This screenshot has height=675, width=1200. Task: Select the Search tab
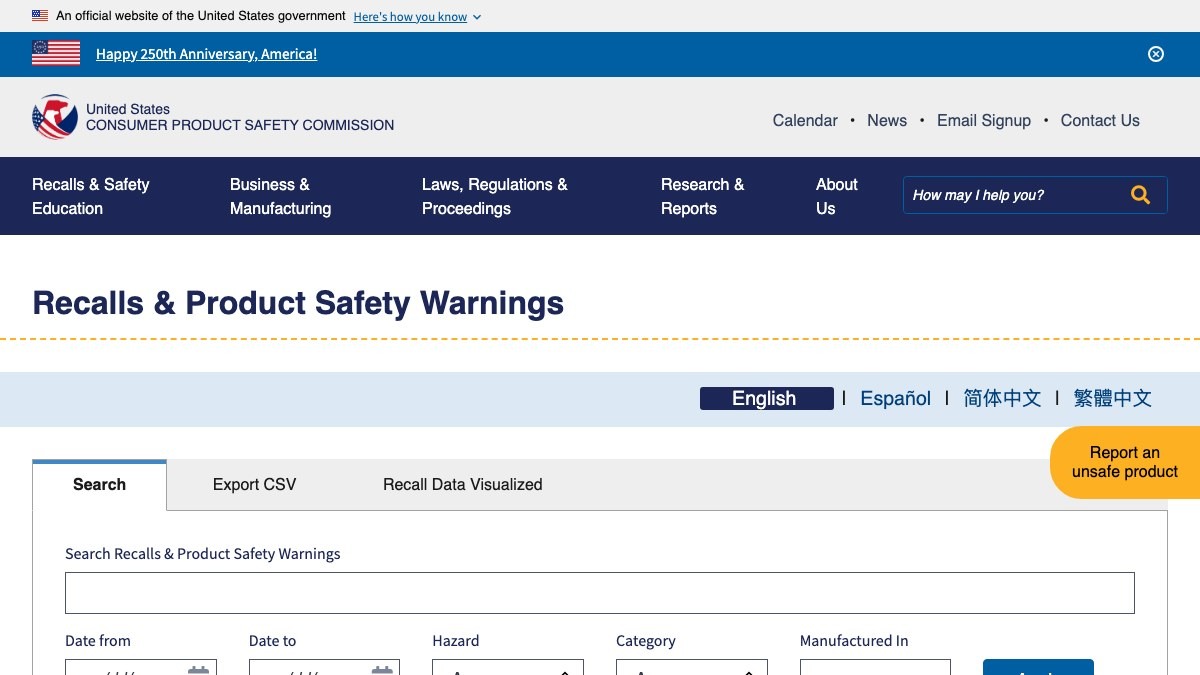click(99, 485)
